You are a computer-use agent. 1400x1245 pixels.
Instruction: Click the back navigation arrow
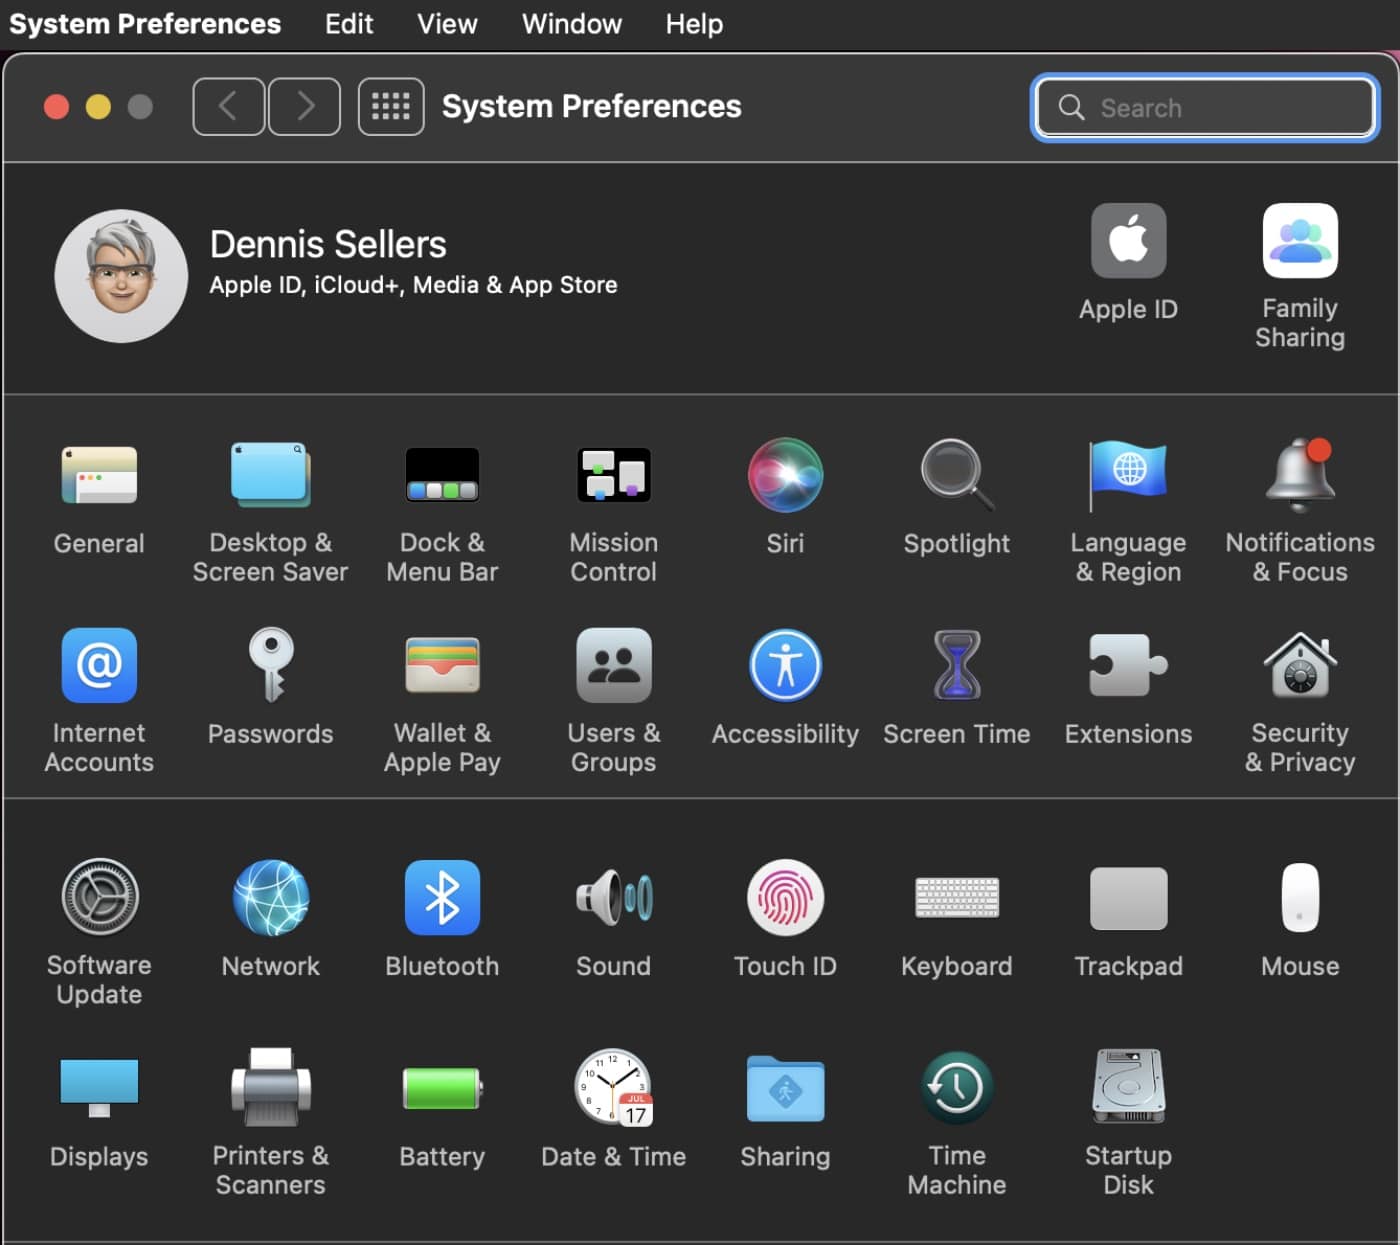(x=228, y=106)
